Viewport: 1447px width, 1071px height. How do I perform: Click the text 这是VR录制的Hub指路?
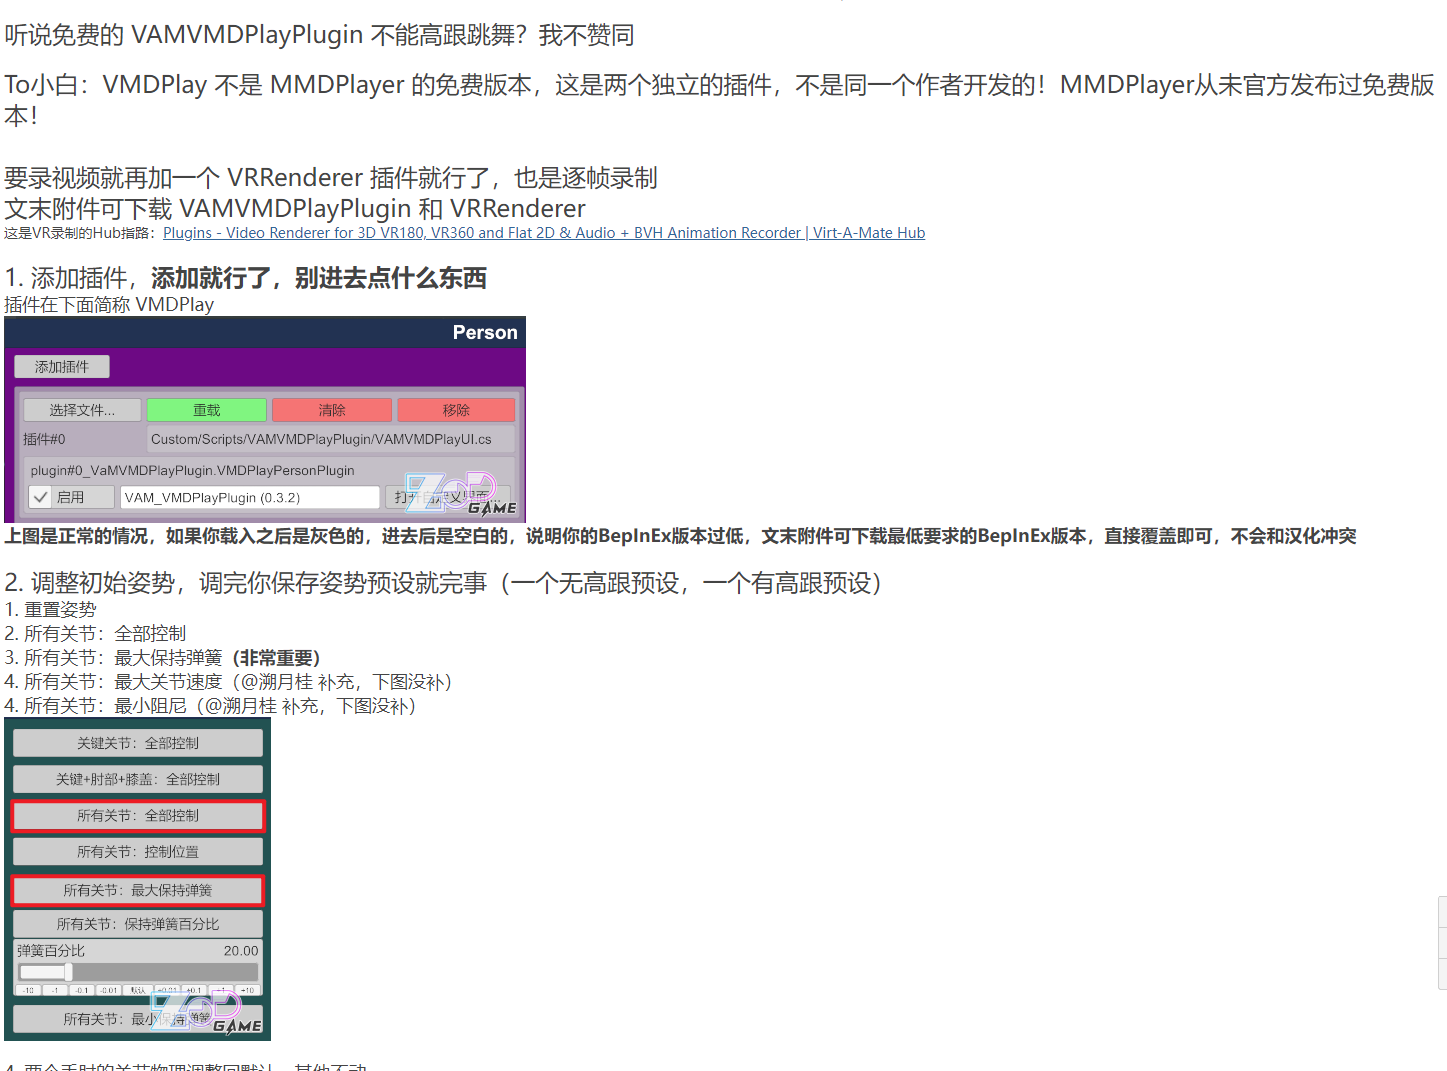coord(80,233)
